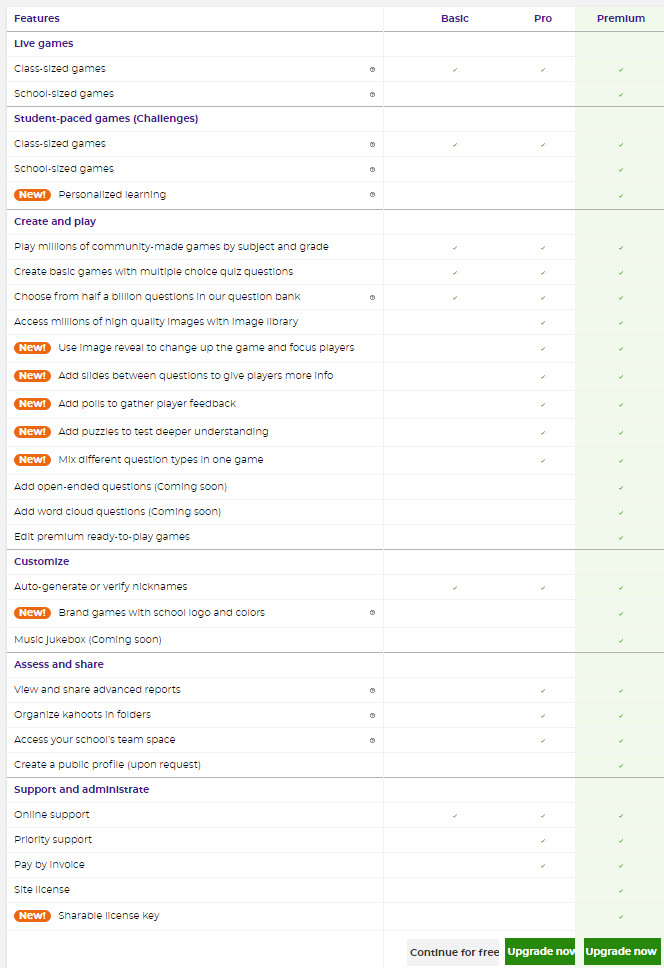Viewport: 664px width, 968px height.
Task: Click Priority support row label
Action: (53, 840)
